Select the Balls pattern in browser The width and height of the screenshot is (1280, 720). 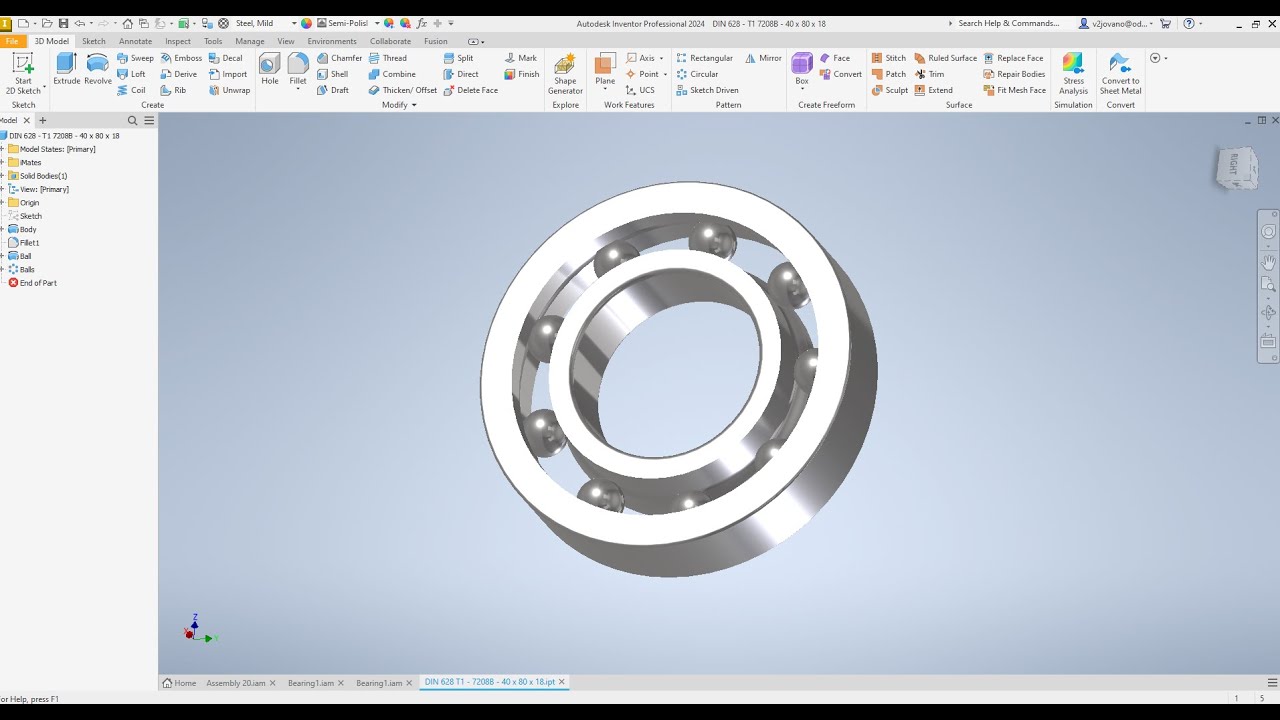pyautogui.click(x=22, y=270)
